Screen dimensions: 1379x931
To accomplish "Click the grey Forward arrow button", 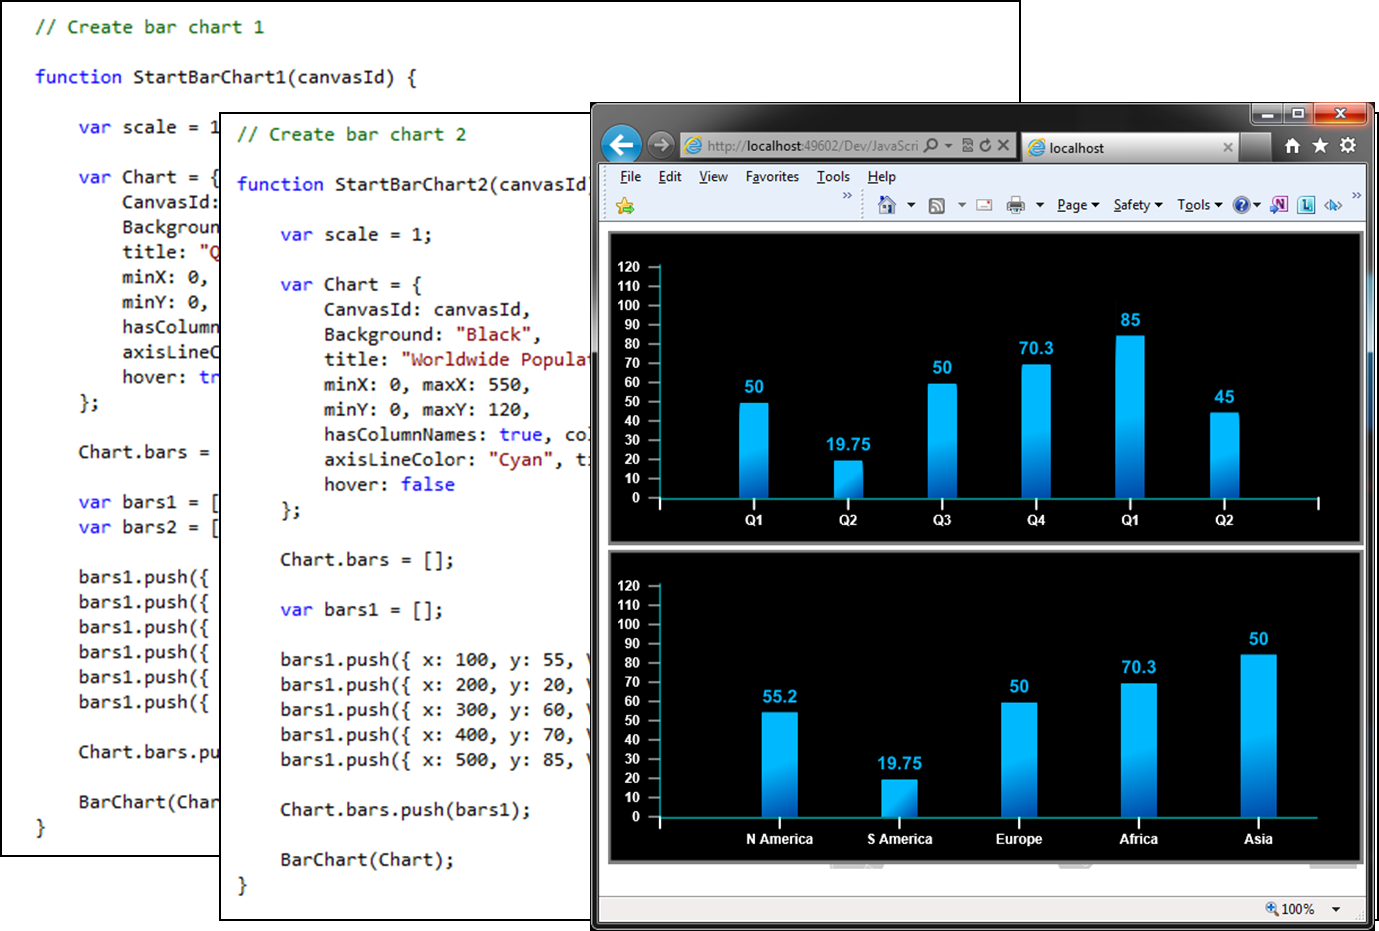I will [660, 145].
